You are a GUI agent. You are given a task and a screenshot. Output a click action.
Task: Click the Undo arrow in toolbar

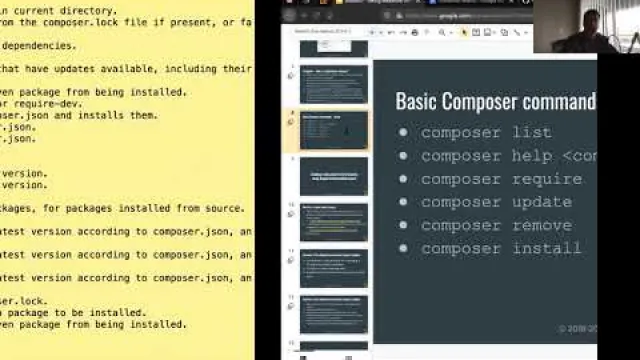[x=391, y=32]
